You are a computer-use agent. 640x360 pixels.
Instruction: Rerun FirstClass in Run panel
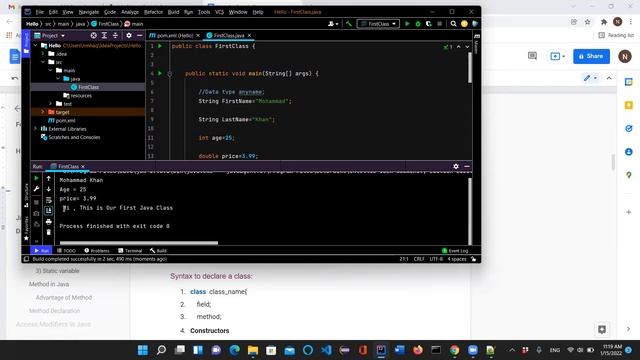[36, 178]
